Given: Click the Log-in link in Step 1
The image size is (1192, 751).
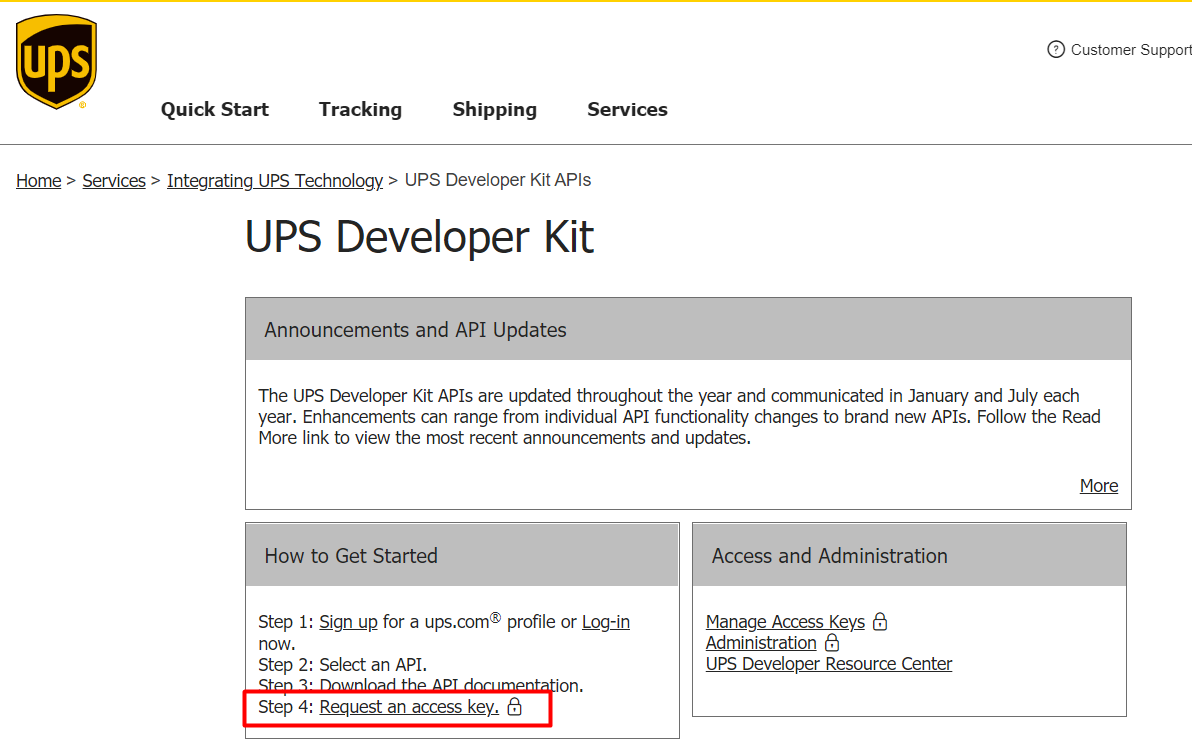Looking at the screenshot, I should (x=606, y=622).
